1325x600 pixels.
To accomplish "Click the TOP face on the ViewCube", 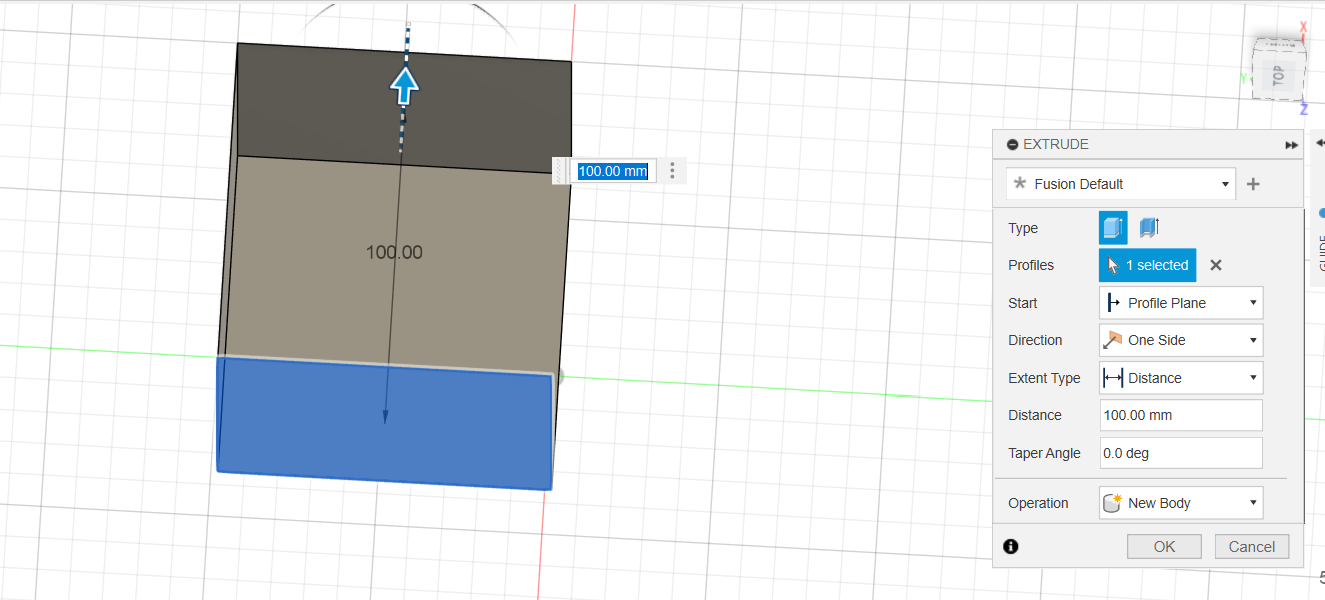I will coord(1278,74).
